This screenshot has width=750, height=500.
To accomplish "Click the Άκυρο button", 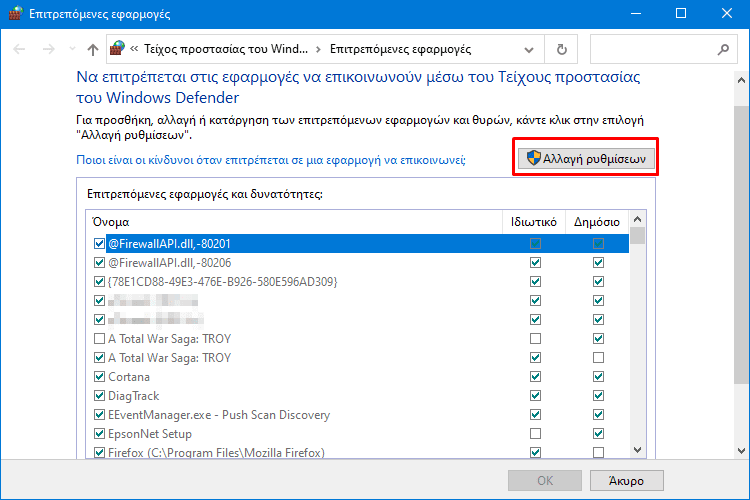I will [x=627, y=480].
